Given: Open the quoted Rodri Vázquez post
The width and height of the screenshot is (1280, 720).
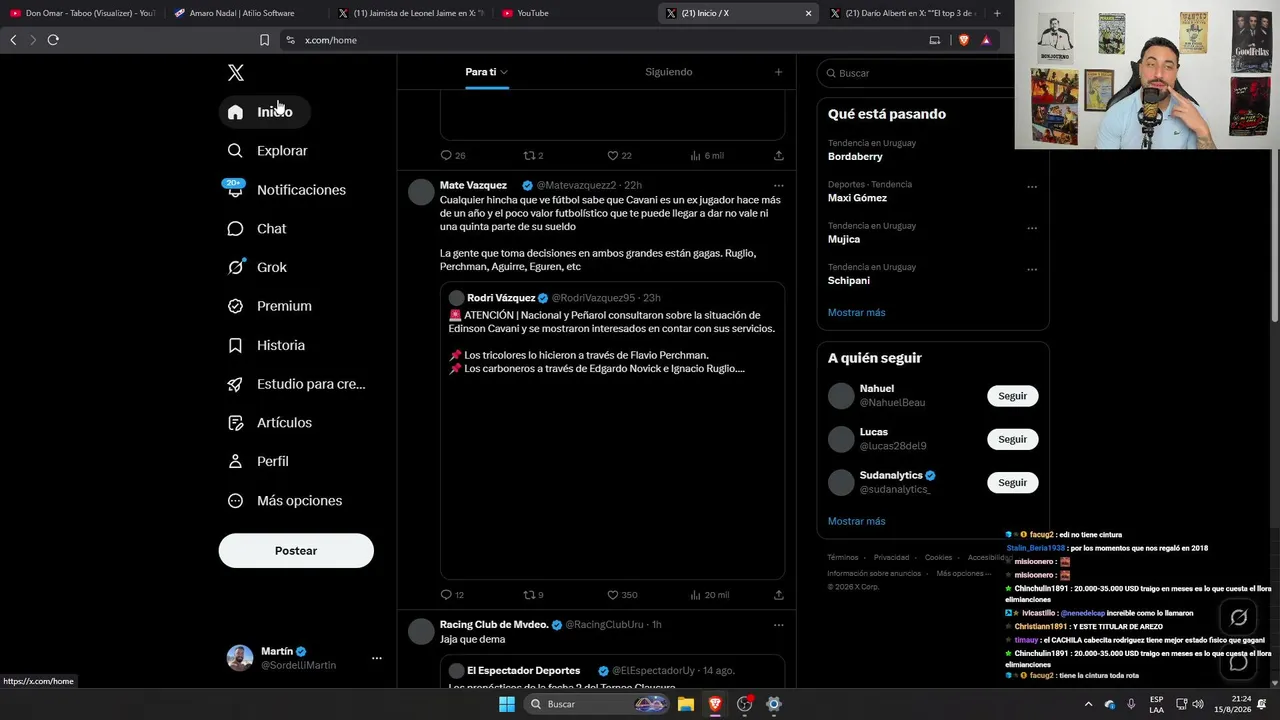Looking at the screenshot, I should pos(612,430).
